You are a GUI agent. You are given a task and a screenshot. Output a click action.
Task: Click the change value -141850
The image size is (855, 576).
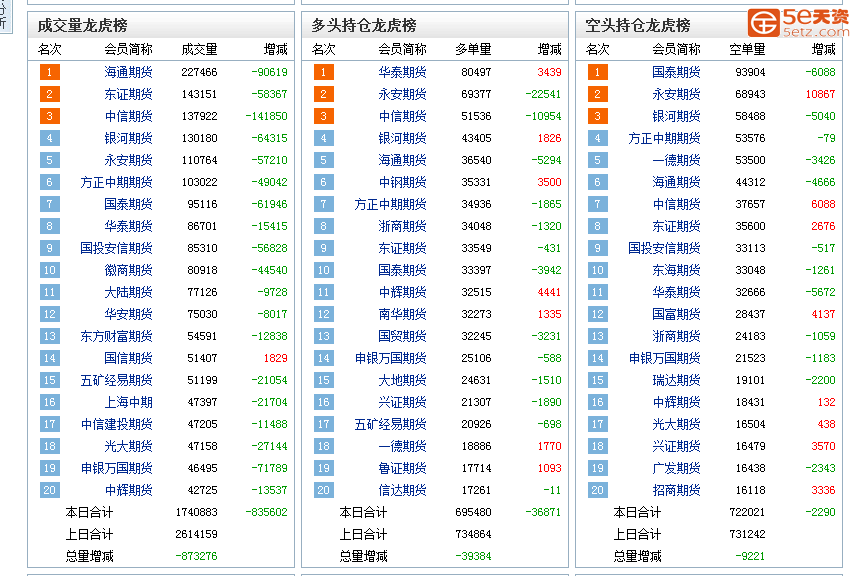pyautogui.click(x=266, y=116)
